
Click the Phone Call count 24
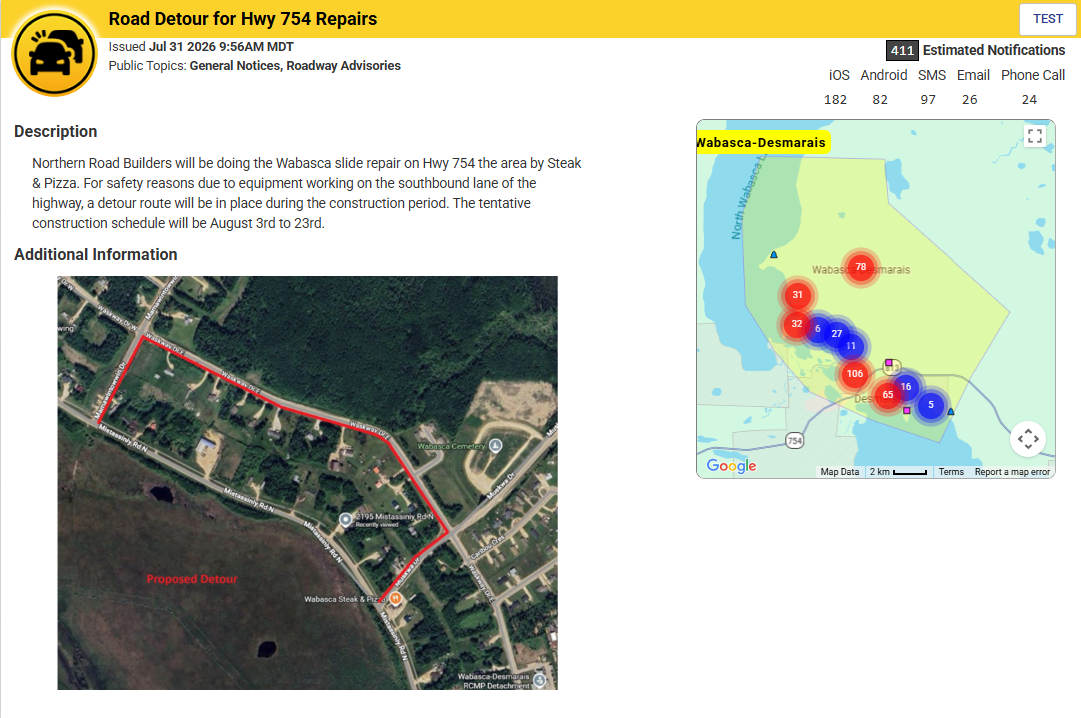(x=1029, y=99)
